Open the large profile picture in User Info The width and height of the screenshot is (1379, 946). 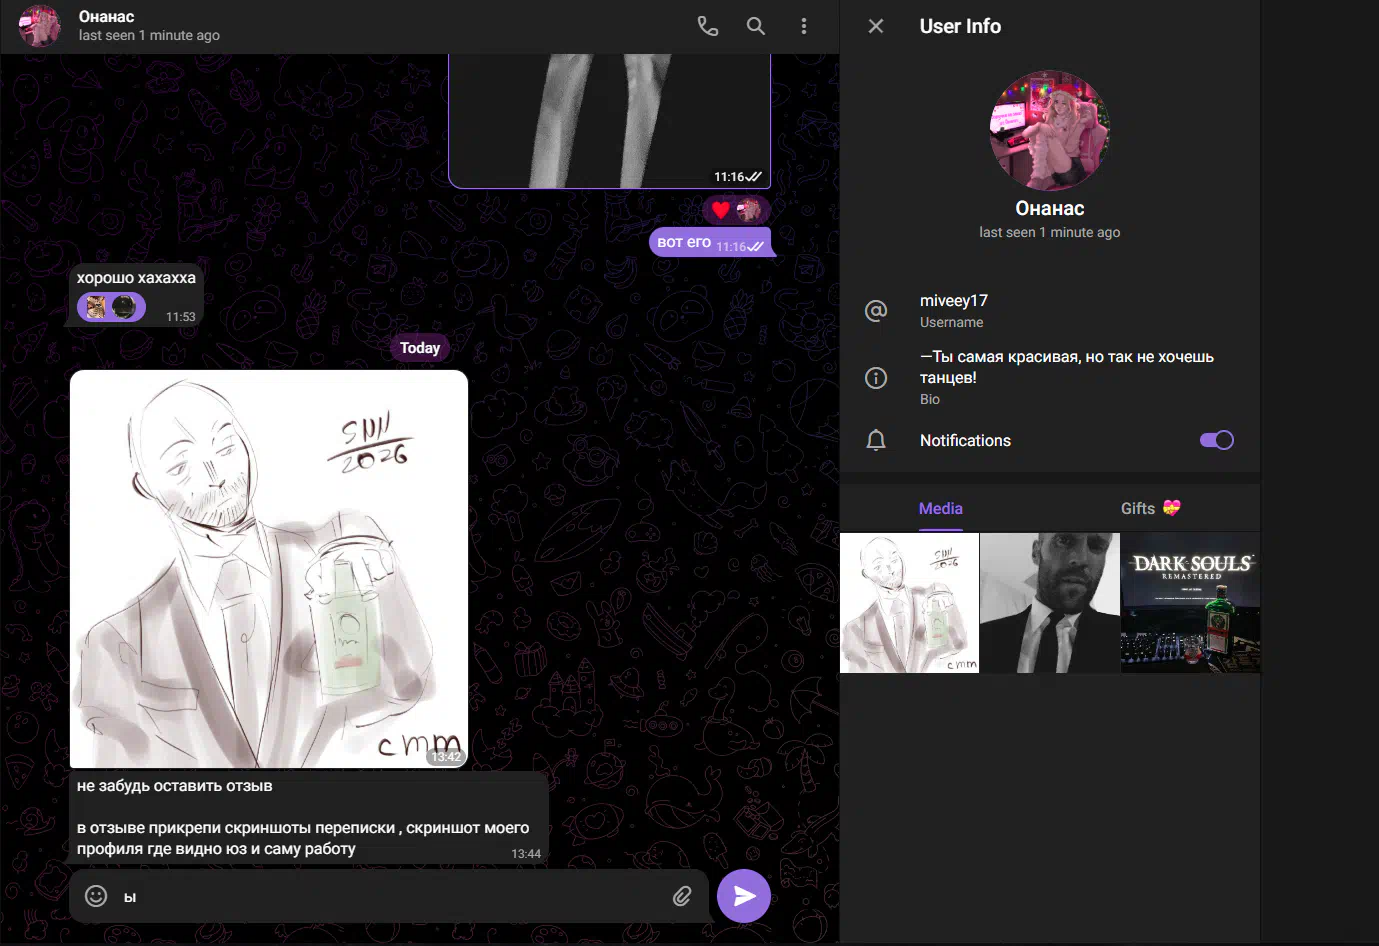tap(1049, 130)
